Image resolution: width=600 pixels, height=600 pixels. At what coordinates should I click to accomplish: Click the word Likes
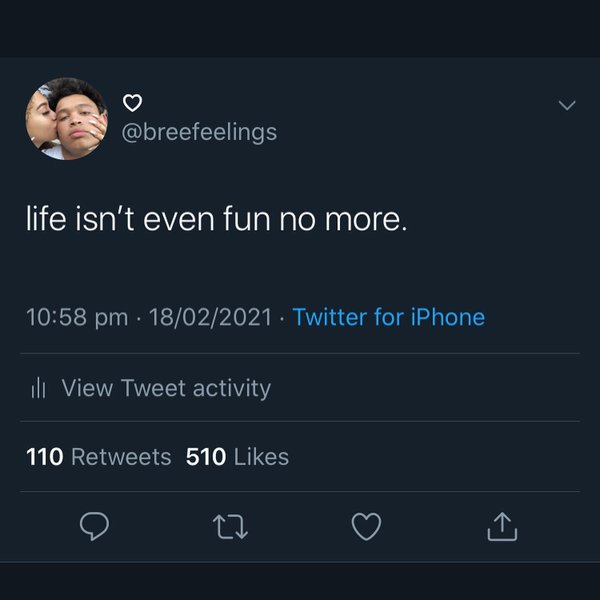click(x=261, y=457)
